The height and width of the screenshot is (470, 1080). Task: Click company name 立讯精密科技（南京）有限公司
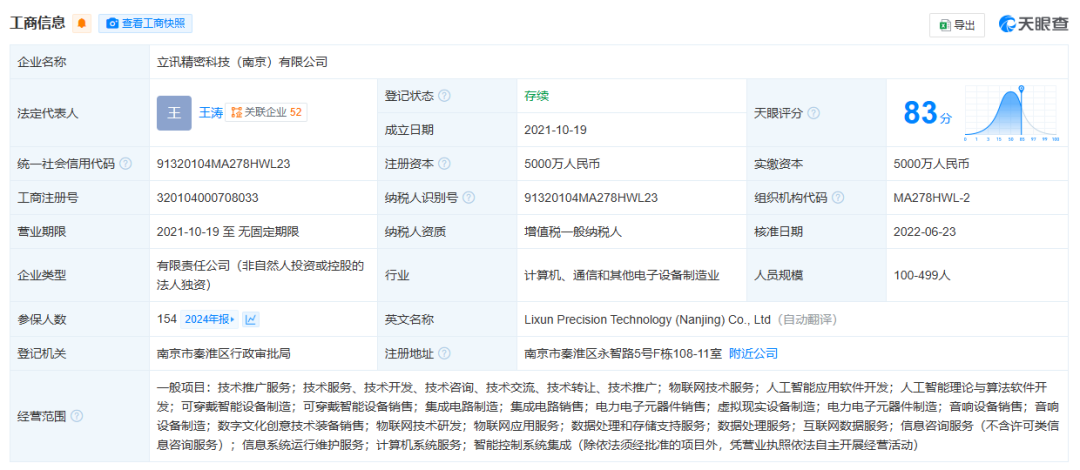click(242, 62)
